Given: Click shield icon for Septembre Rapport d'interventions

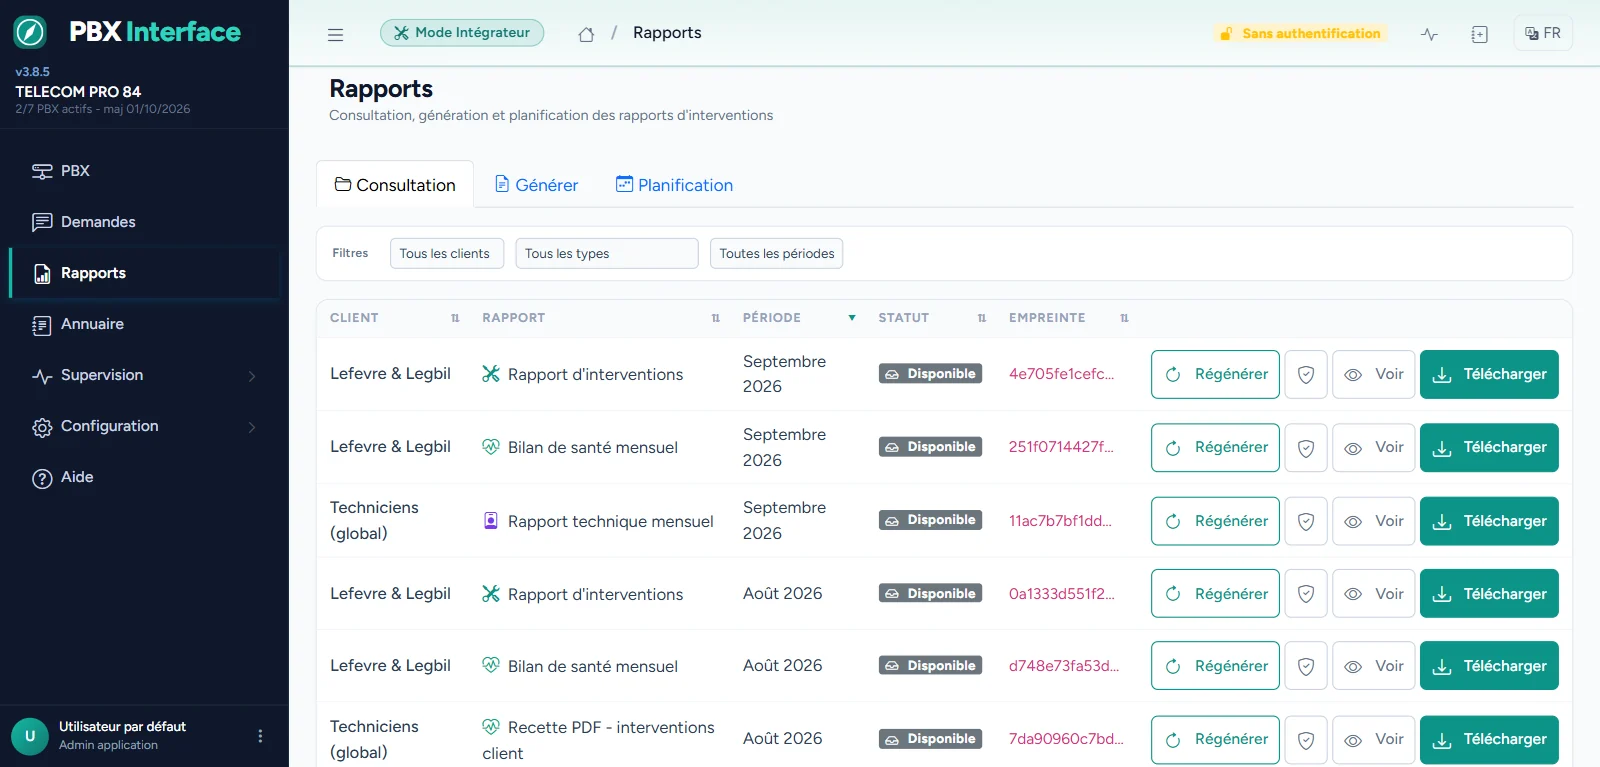Looking at the screenshot, I should click(1306, 375).
